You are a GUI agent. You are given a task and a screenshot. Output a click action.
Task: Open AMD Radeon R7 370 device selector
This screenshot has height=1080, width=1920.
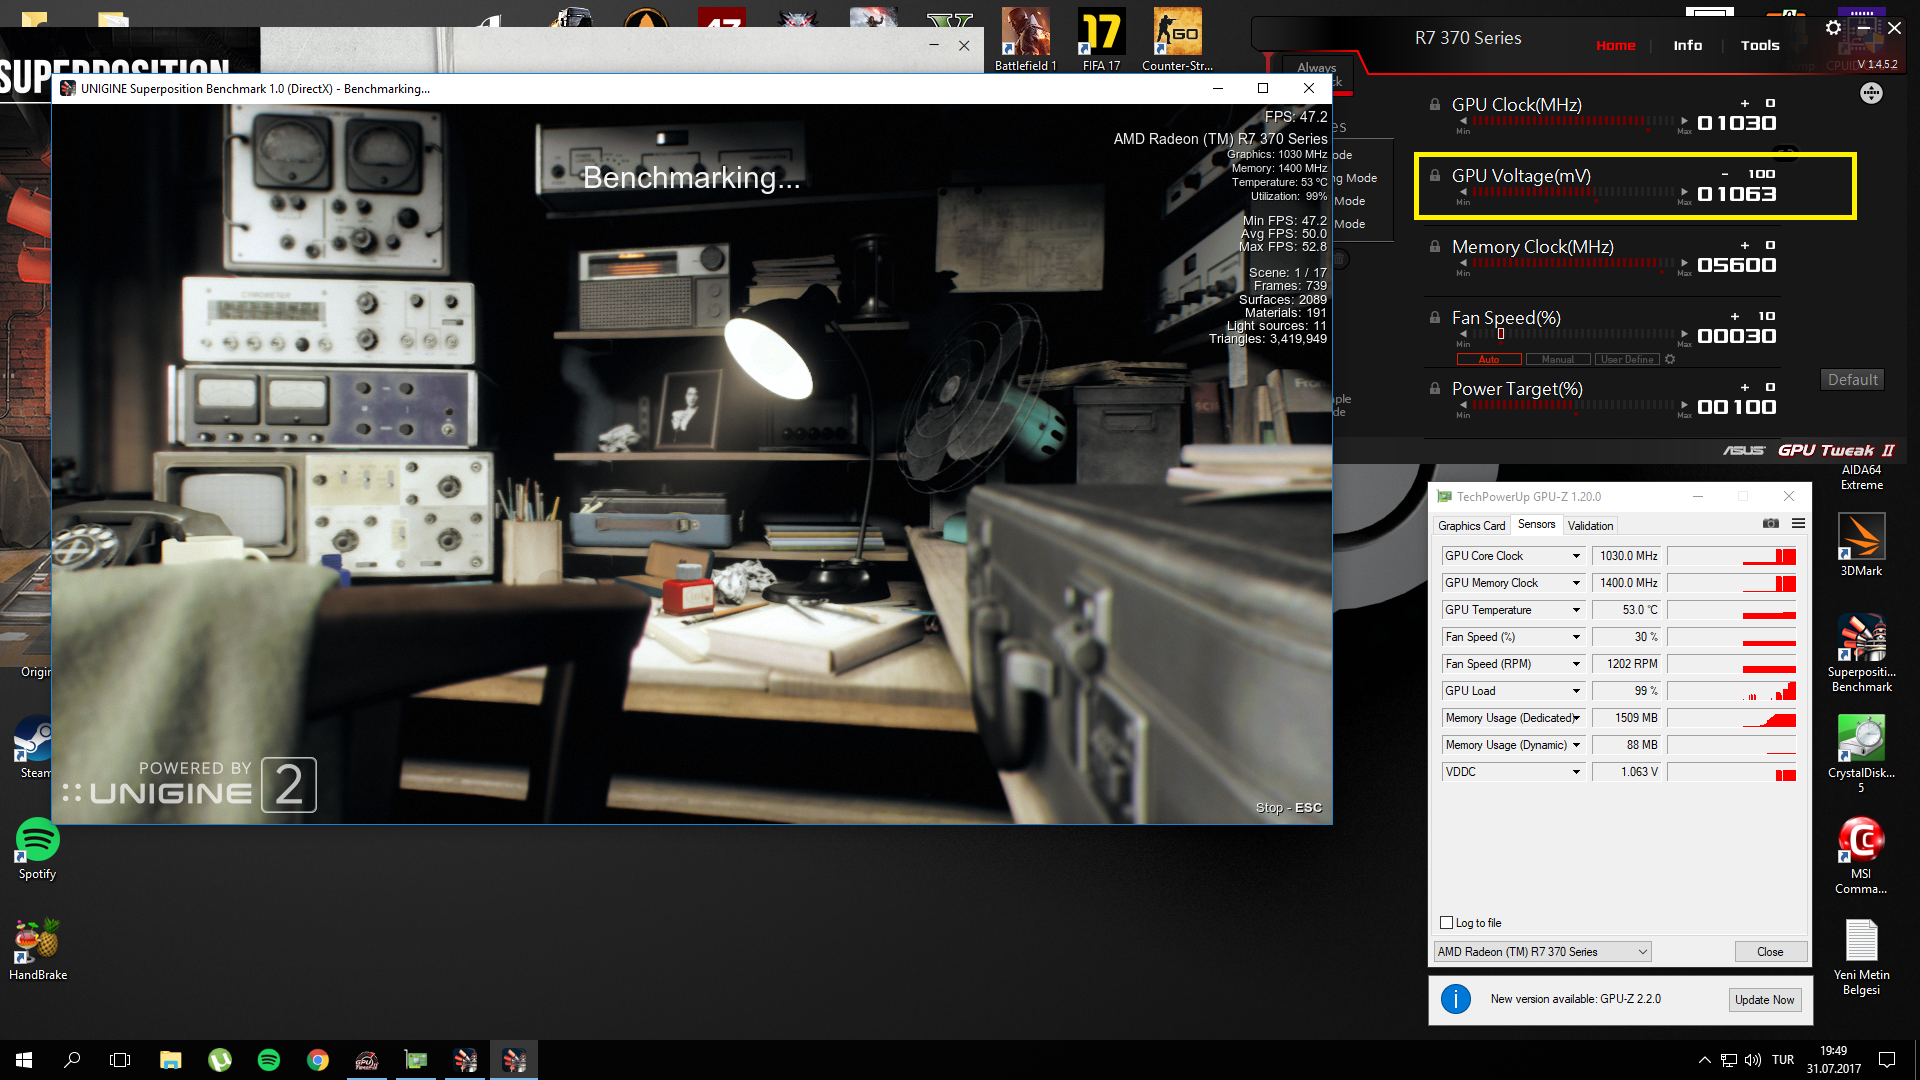click(1542, 952)
